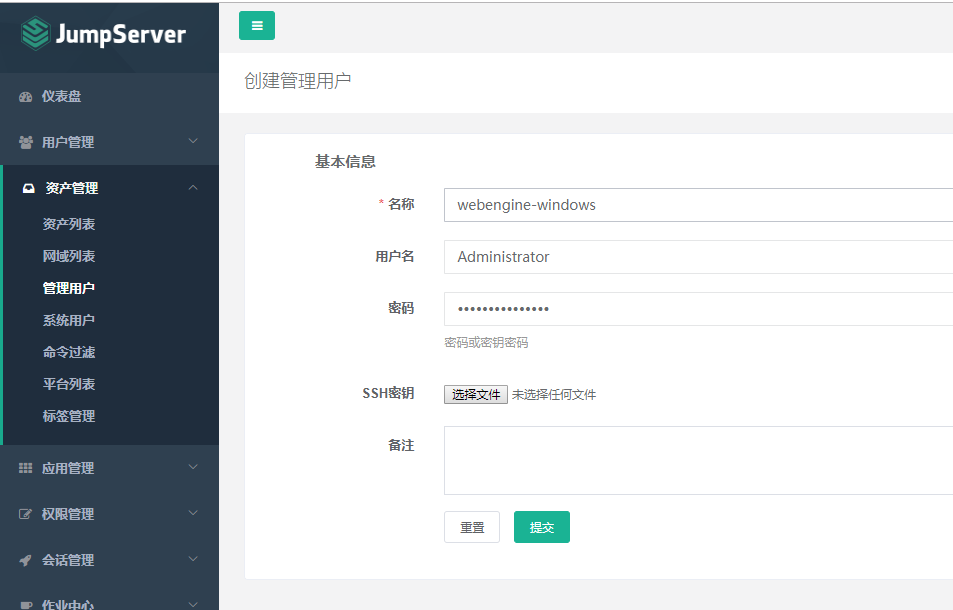The width and height of the screenshot is (953, 610).
Task: Expand the 应用管理 chevron
Action: tap(193, 468)
